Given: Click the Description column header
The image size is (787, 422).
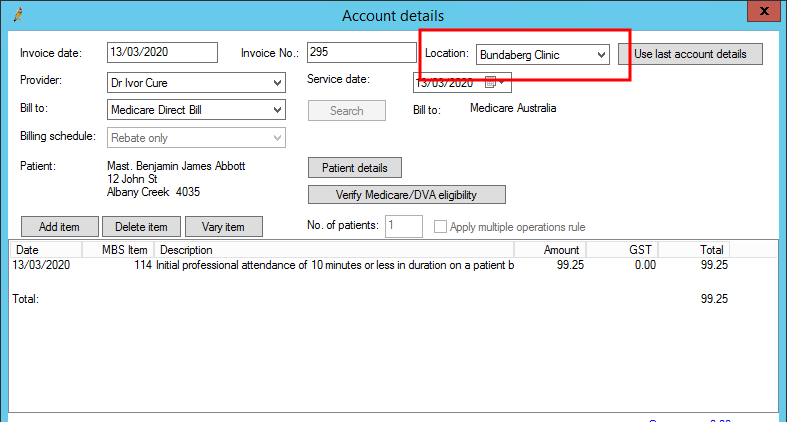Looking at the screenshot, I should point(333,249).
